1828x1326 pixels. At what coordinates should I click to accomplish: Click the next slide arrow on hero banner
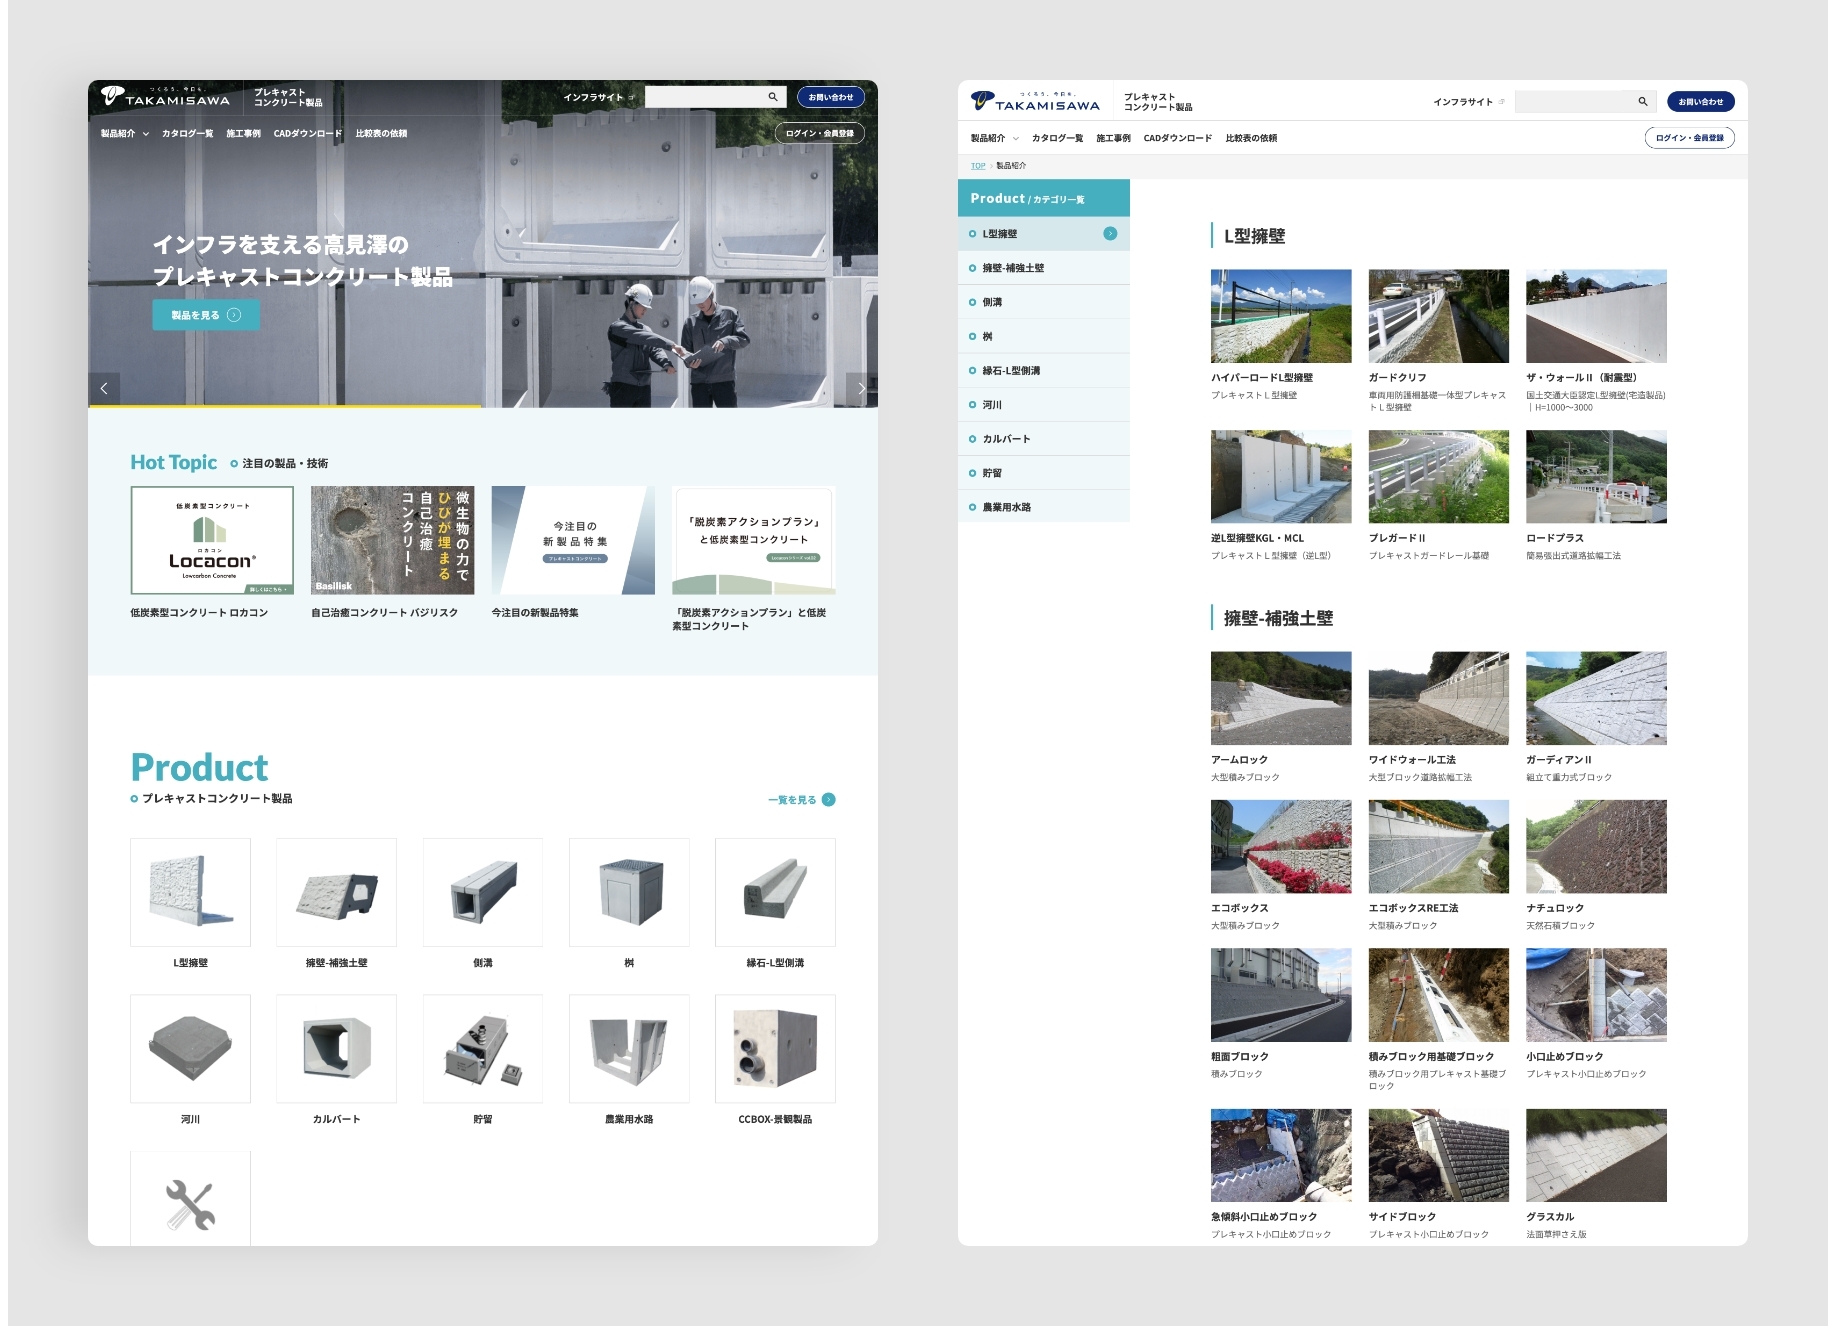[x=861, y=389]
